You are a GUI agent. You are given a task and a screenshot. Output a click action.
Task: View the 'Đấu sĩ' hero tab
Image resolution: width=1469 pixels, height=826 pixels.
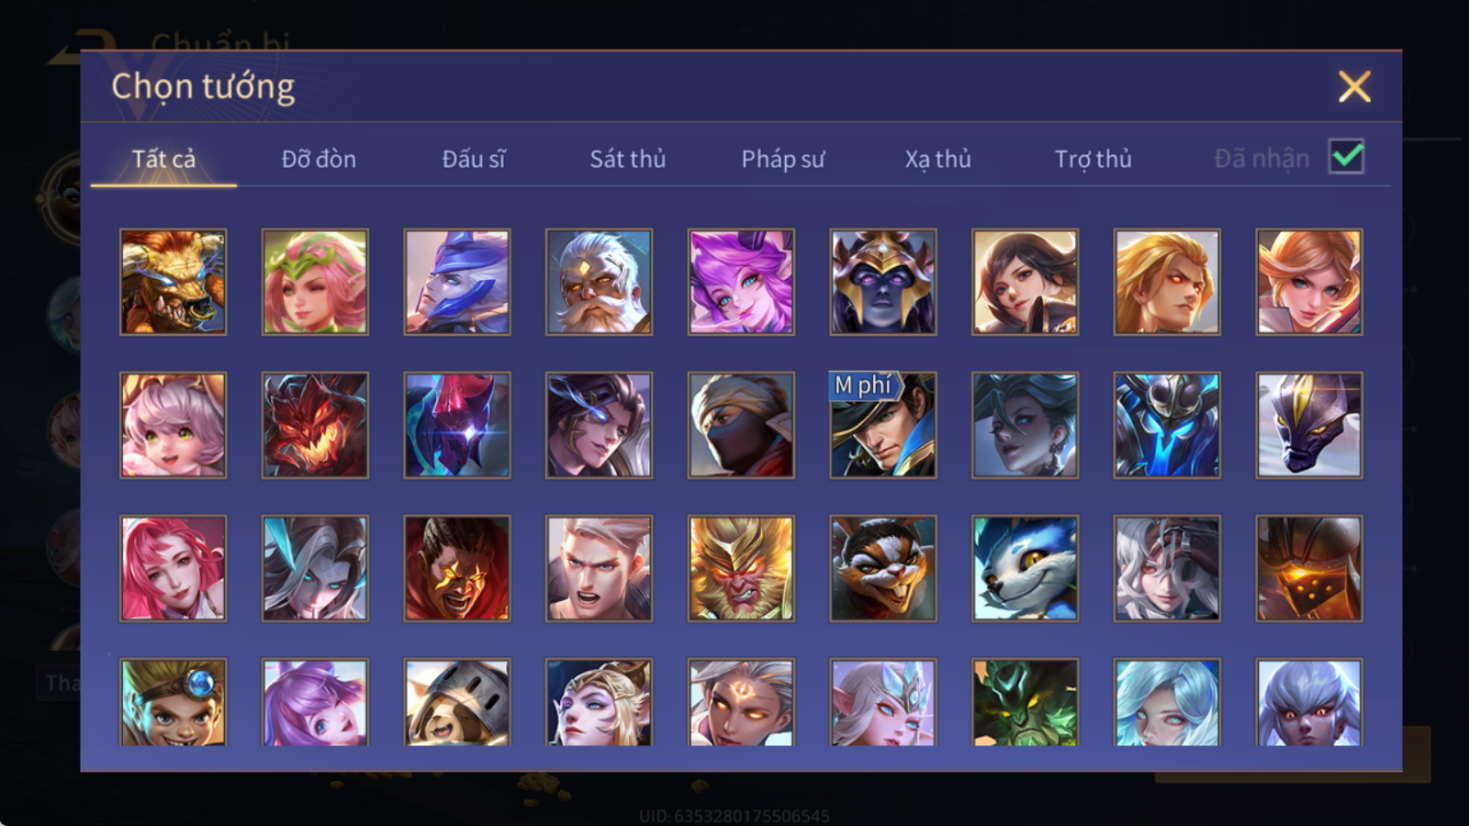click(473, 159)
